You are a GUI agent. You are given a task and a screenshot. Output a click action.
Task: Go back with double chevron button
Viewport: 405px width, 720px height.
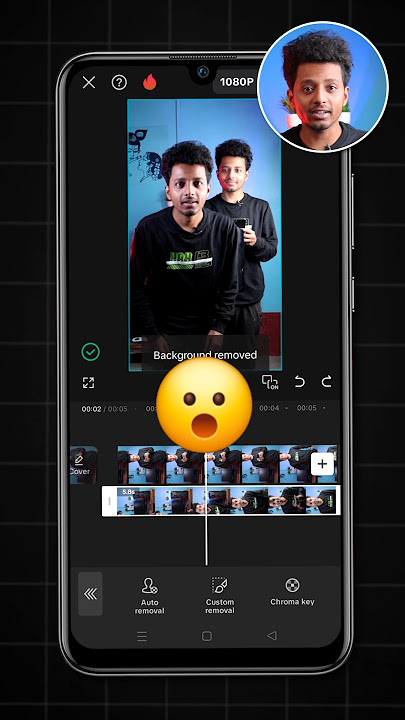[x=90, y=594]
